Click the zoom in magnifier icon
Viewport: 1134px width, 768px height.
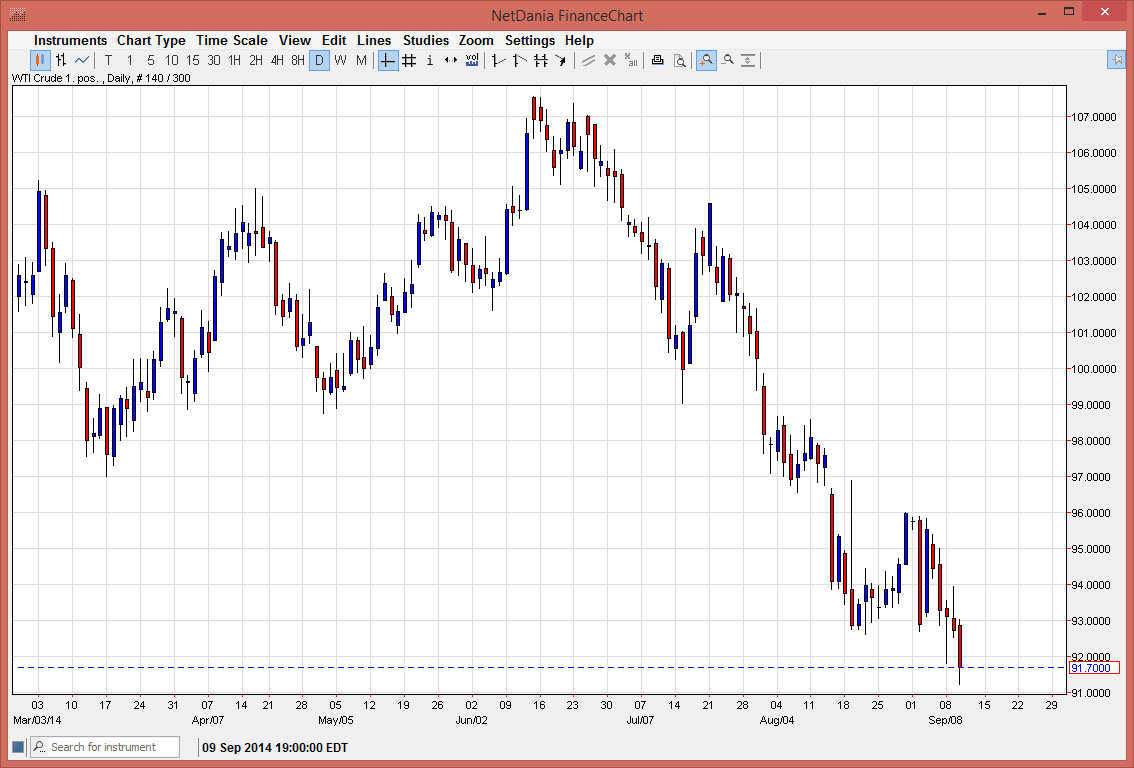click(x=705, y=60)
